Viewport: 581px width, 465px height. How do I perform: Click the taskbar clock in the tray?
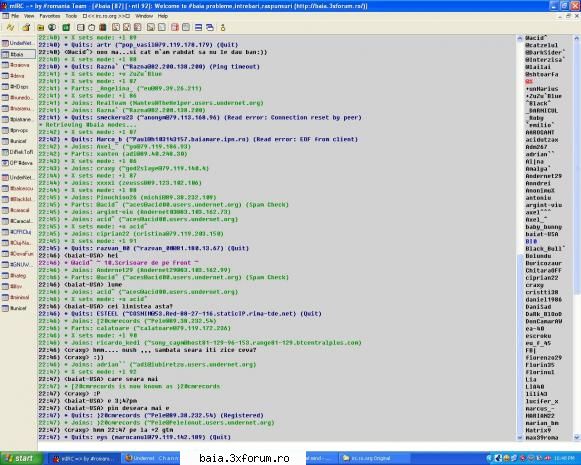565,459
